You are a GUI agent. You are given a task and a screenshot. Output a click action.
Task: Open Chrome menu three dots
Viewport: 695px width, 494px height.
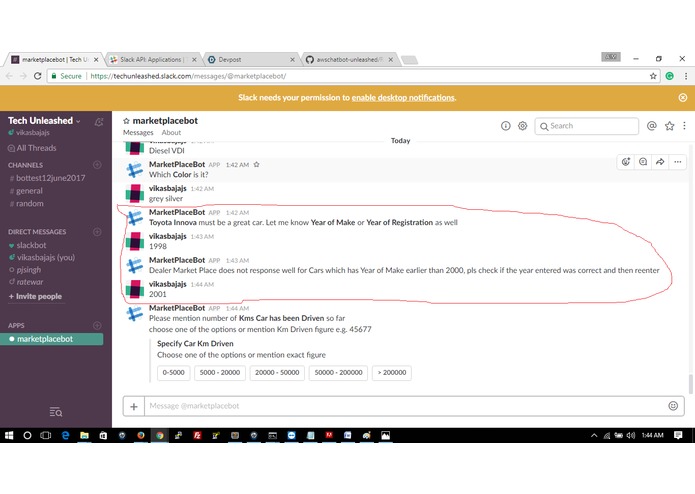[x=686, y=76]
